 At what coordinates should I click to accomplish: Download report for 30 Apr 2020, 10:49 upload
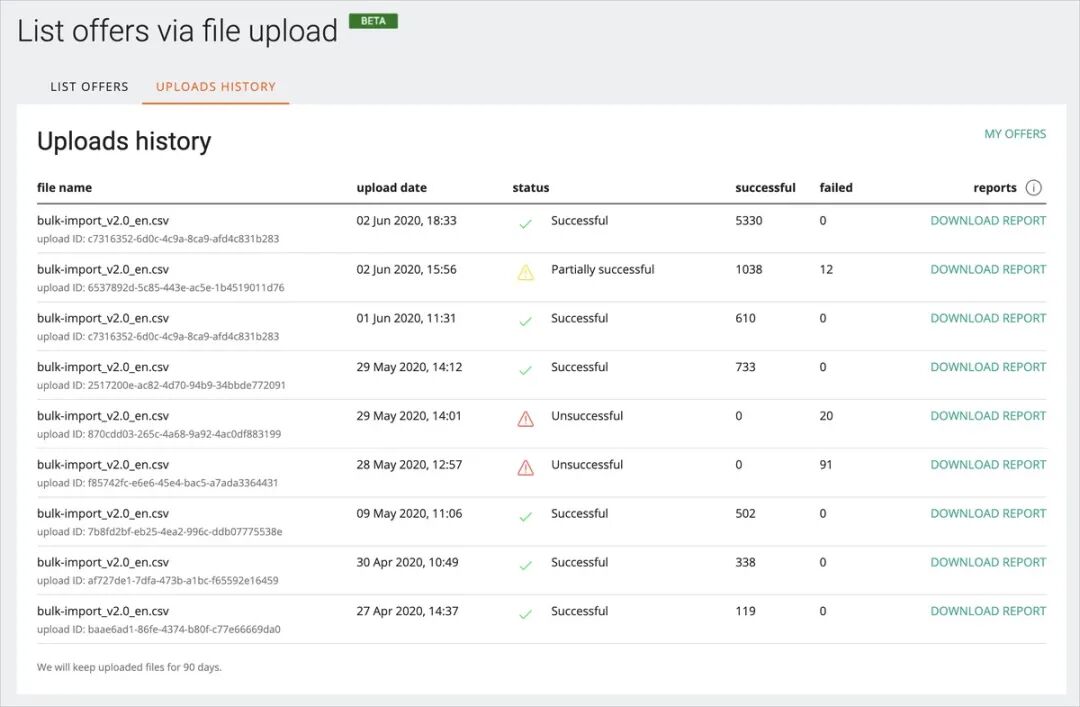[x=988, y=562]
